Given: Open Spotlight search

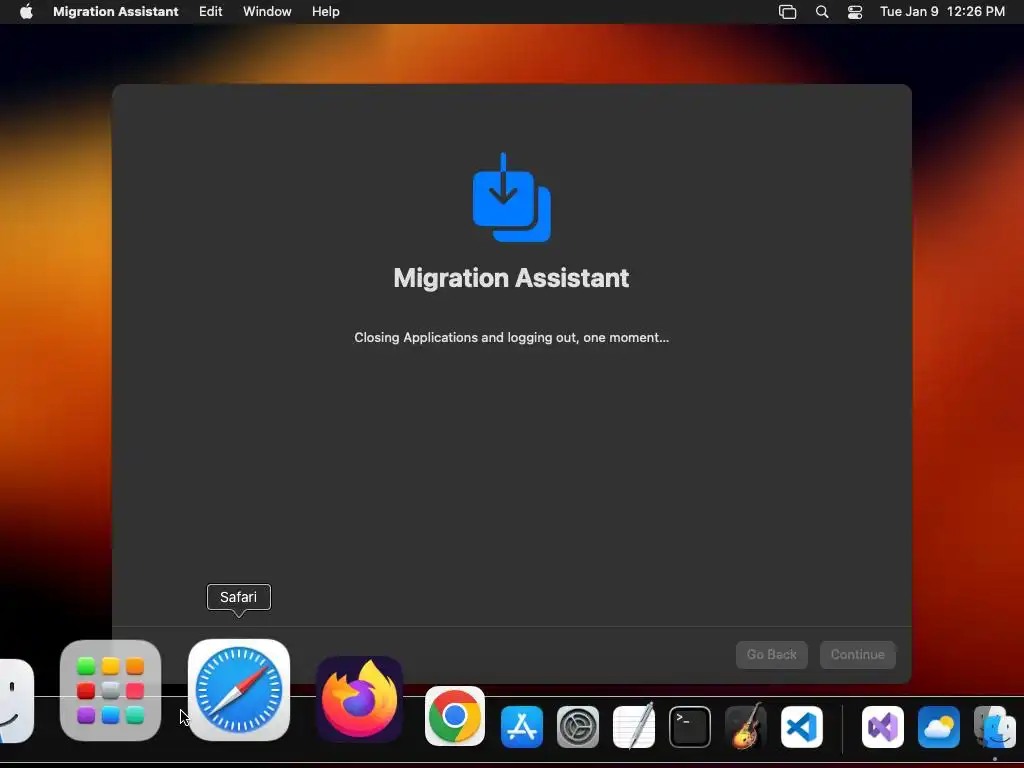Looking at the screenshot, I should click(x=822, y=12).
